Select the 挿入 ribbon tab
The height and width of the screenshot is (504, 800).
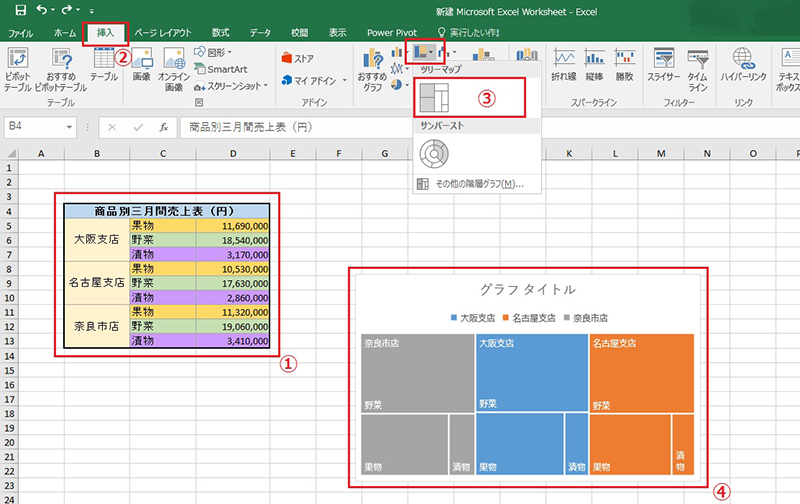[105, 33]
